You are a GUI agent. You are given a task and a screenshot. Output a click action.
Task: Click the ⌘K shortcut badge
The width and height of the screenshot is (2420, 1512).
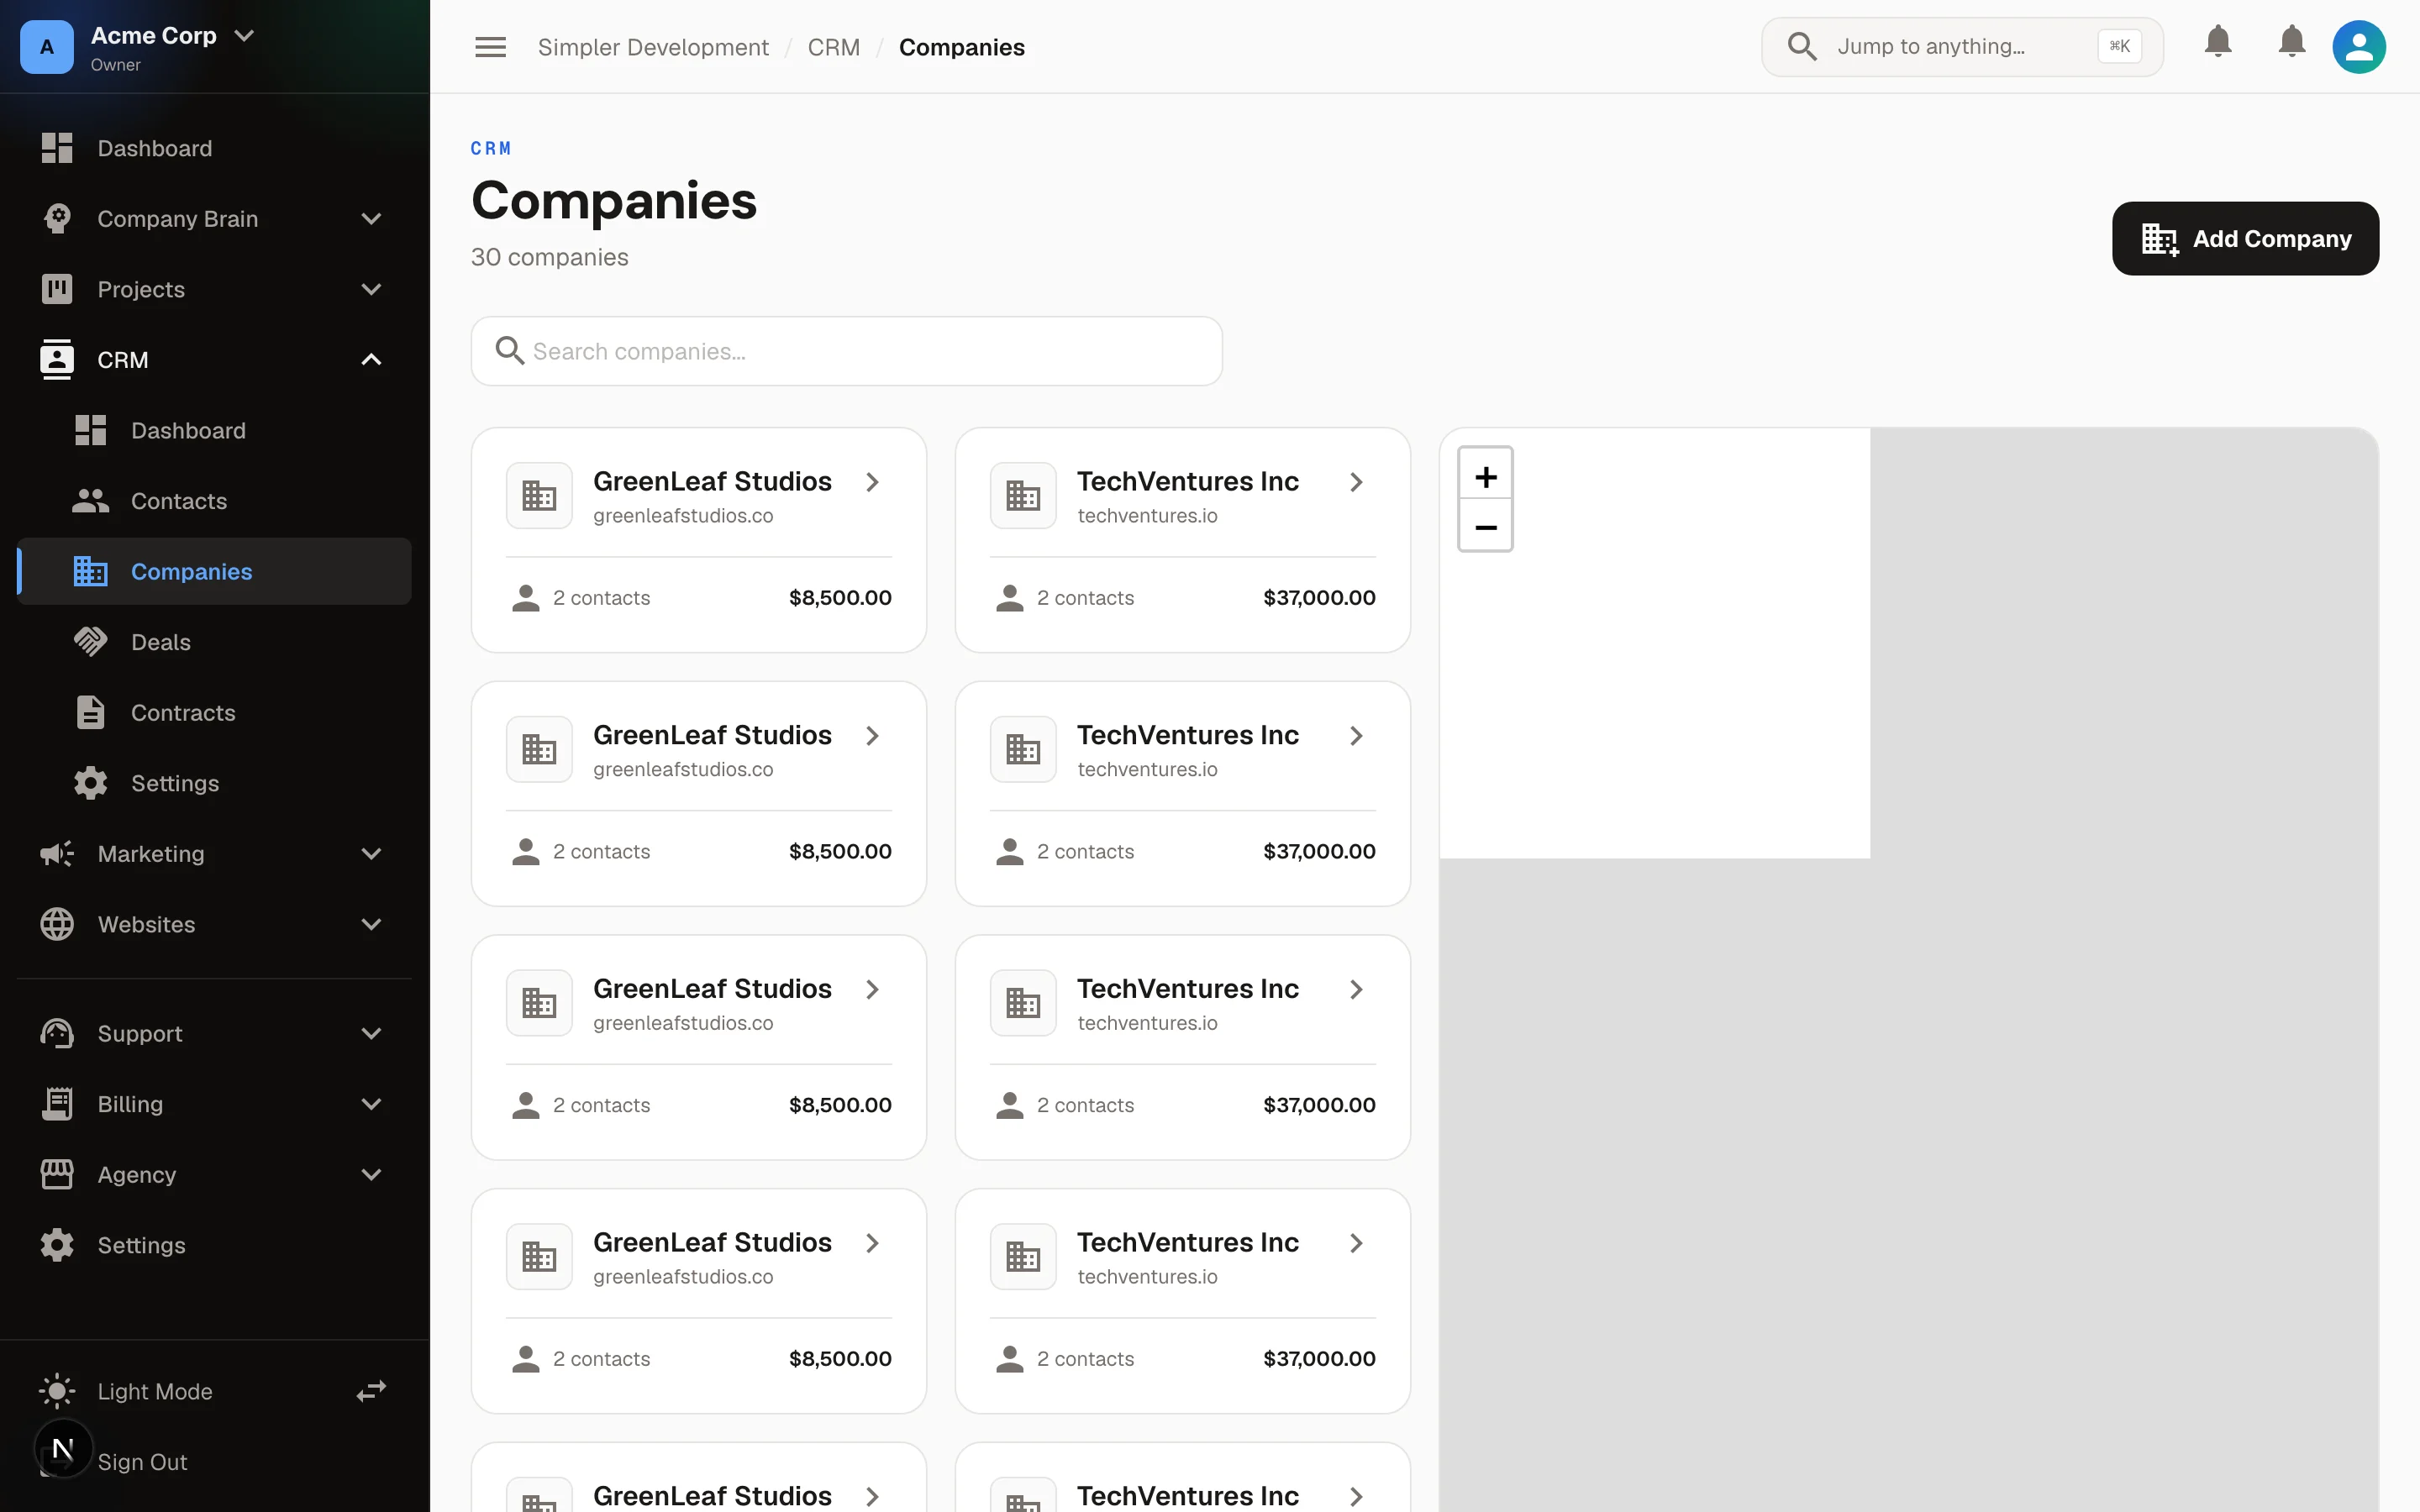pos(2119,46)
